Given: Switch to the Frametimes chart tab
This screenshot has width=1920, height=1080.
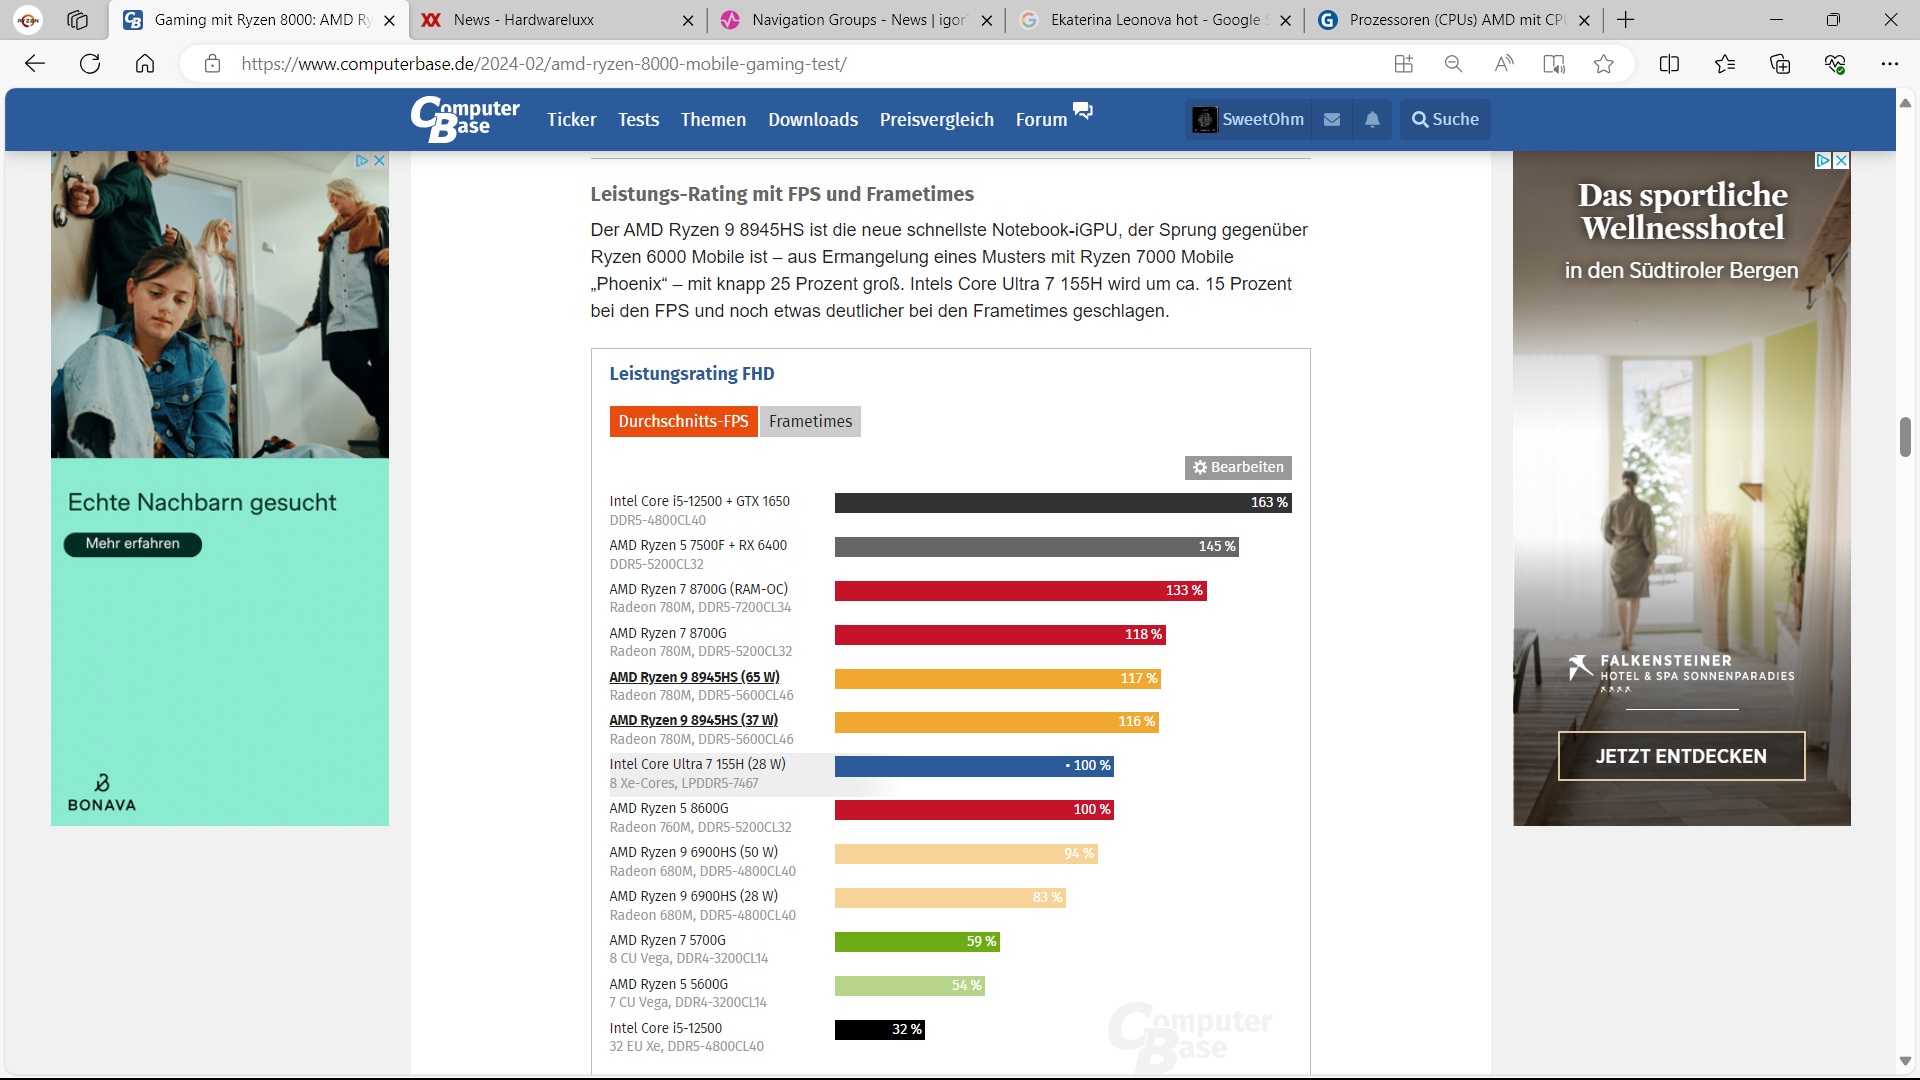Looking at the screenshot, I should (x=810, y=421).
